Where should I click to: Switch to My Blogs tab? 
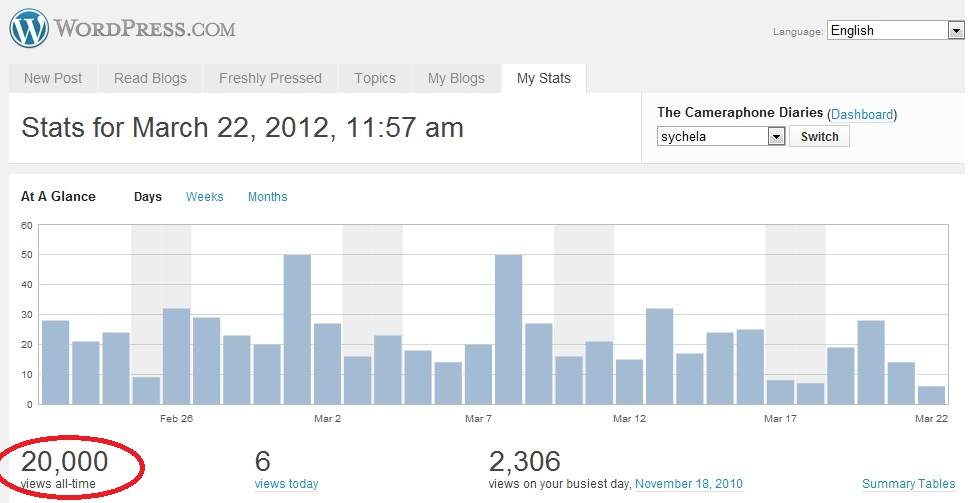(456, 78)
